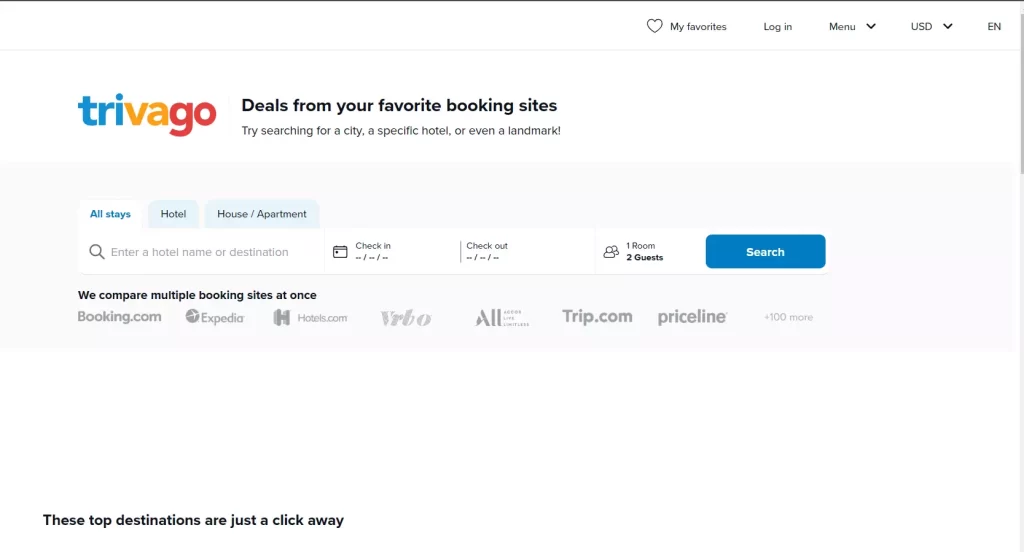Click the Vrbo logo
Screen dimensions: 1024x552
pyautogui.click(x=406, y=318)
